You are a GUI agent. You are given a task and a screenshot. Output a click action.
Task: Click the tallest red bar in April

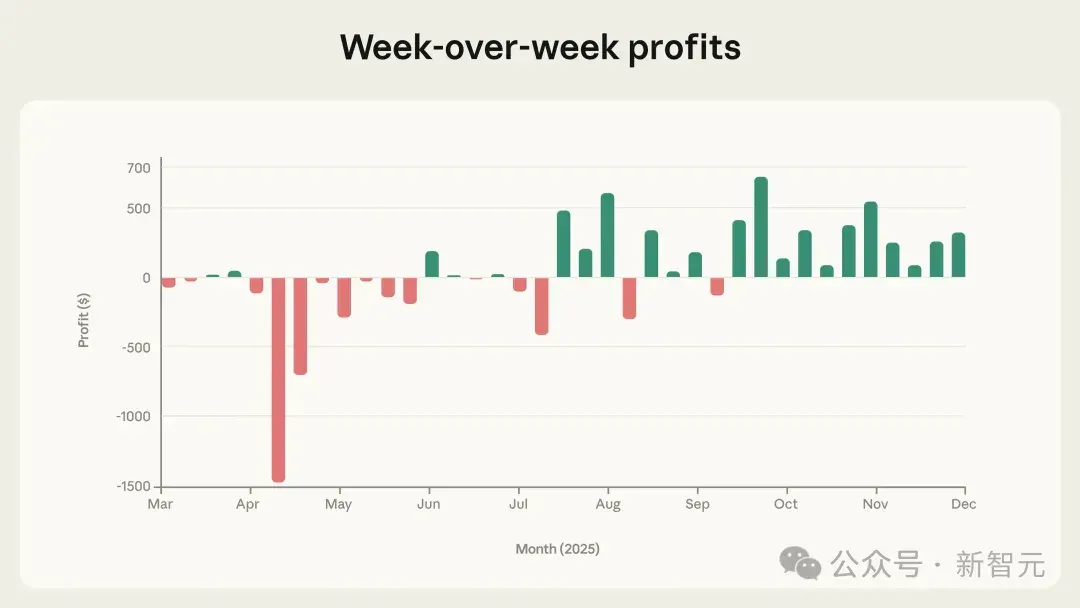point(278,379)
